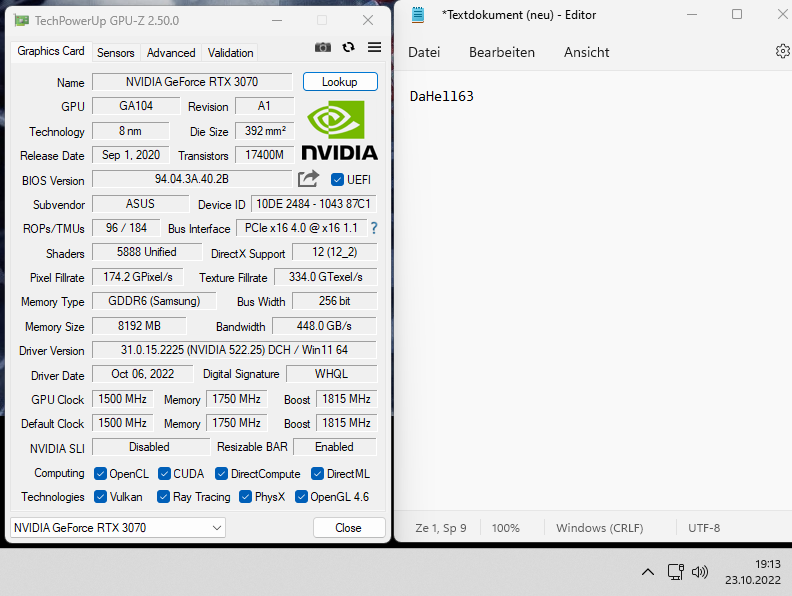Switch to the Validation tab

tap(230, 53)
